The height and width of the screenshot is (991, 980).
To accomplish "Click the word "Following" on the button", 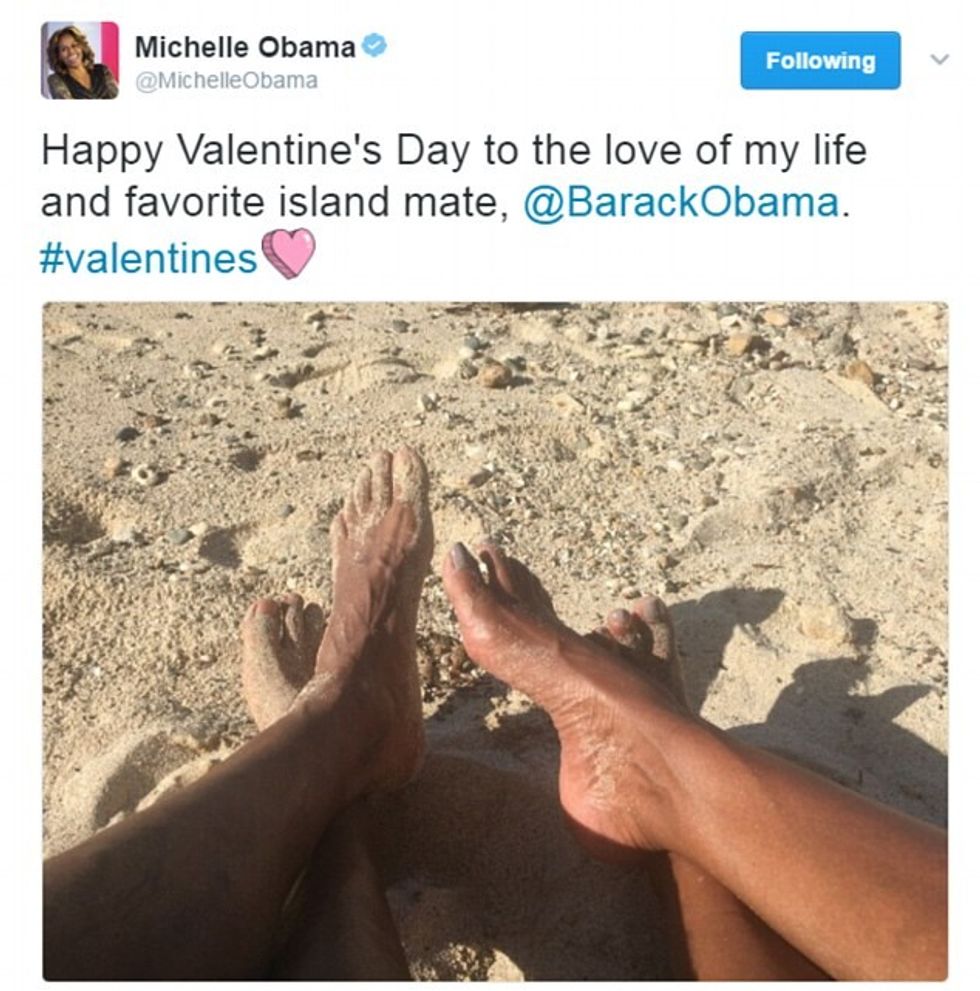I will [x=820, y=61].
